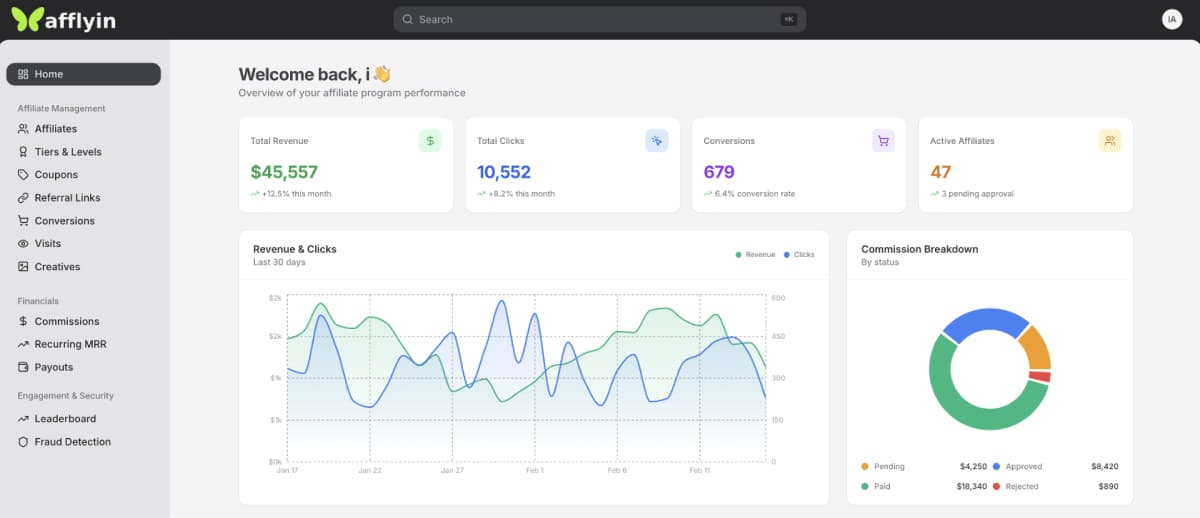Go to Tiers & Levels
Image resolution: width=1200 pixels, height=518 pixels.
tap(67, 152)
